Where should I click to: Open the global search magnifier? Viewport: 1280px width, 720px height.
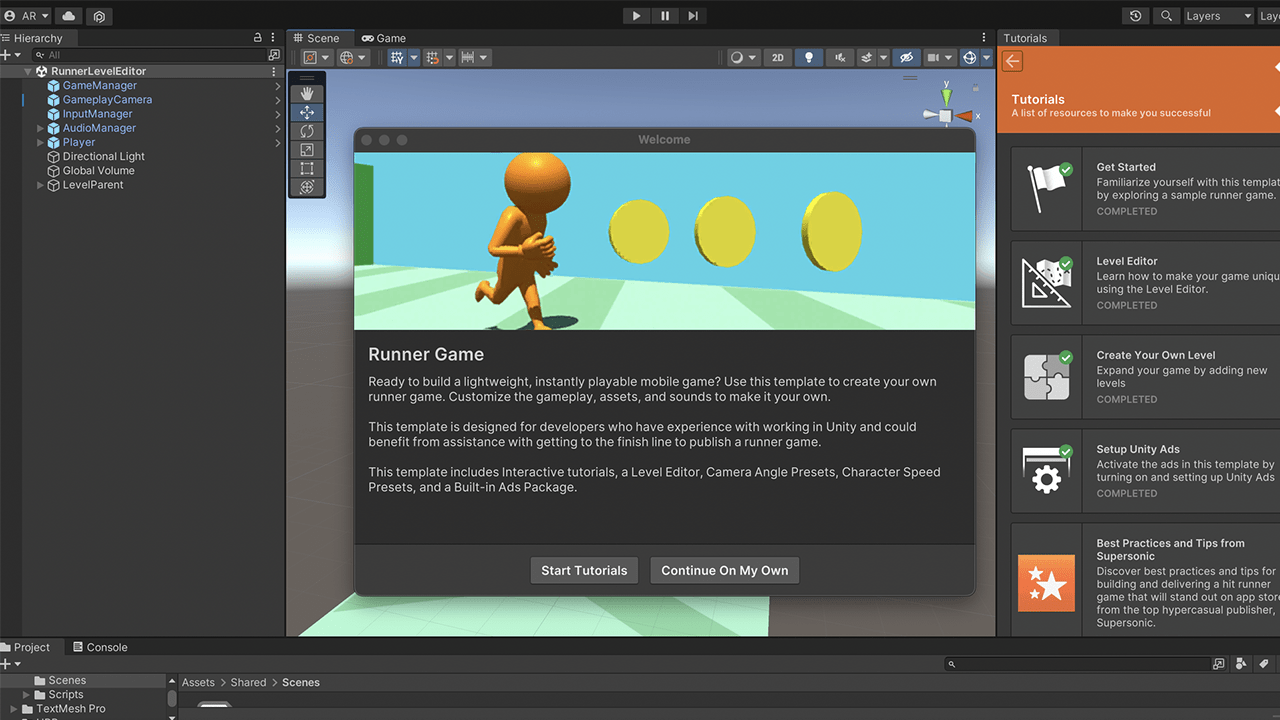1166,16
